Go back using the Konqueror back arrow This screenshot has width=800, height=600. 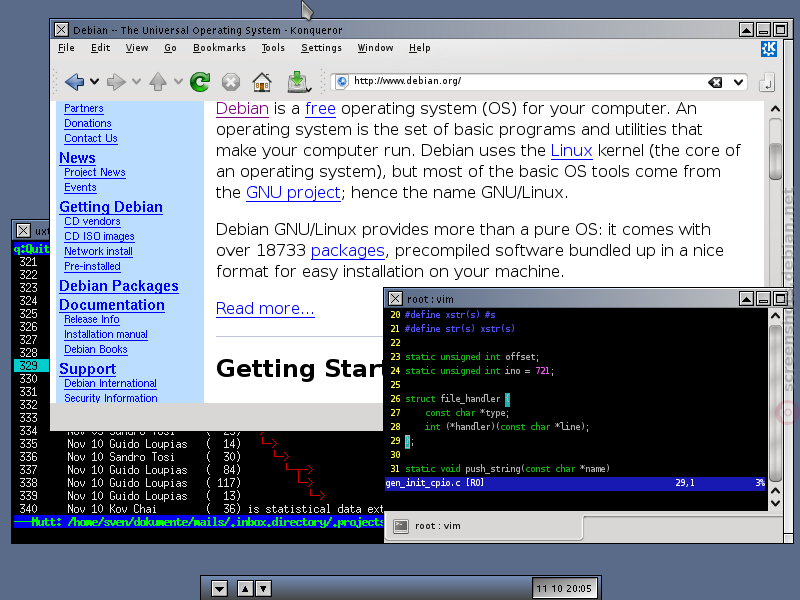pos(74,82)
